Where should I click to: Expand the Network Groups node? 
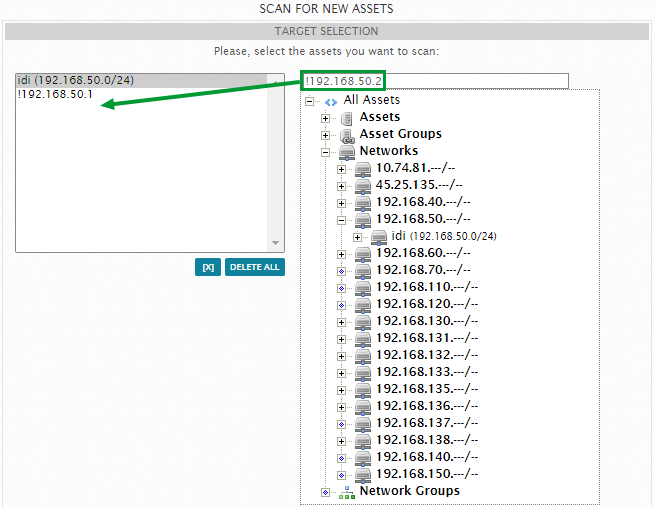point(325,492)
